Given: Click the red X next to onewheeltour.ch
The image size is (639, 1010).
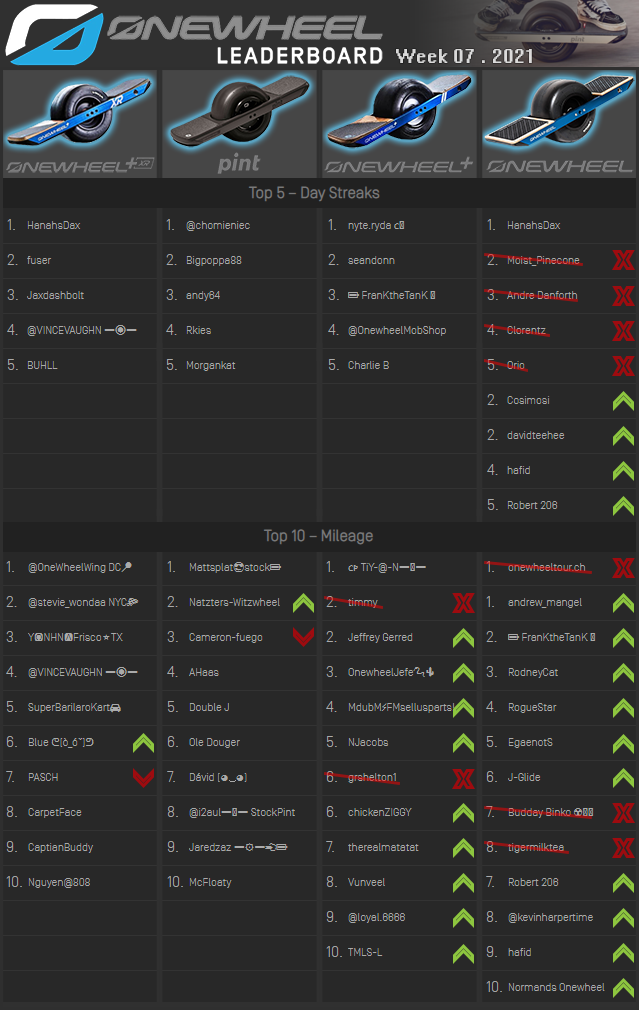Looking at the screenshot, I should coord(622,568).
